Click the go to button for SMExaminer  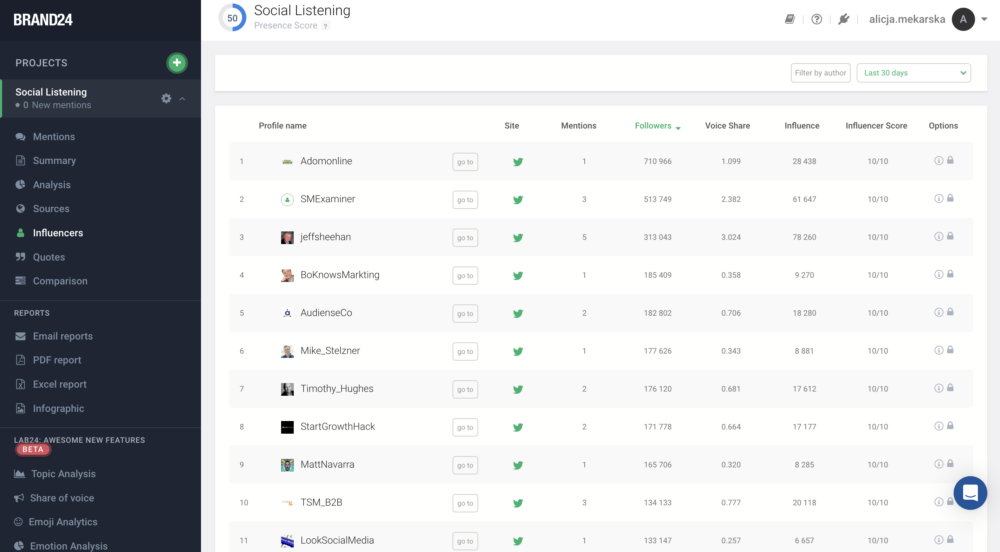pos(465,200)
